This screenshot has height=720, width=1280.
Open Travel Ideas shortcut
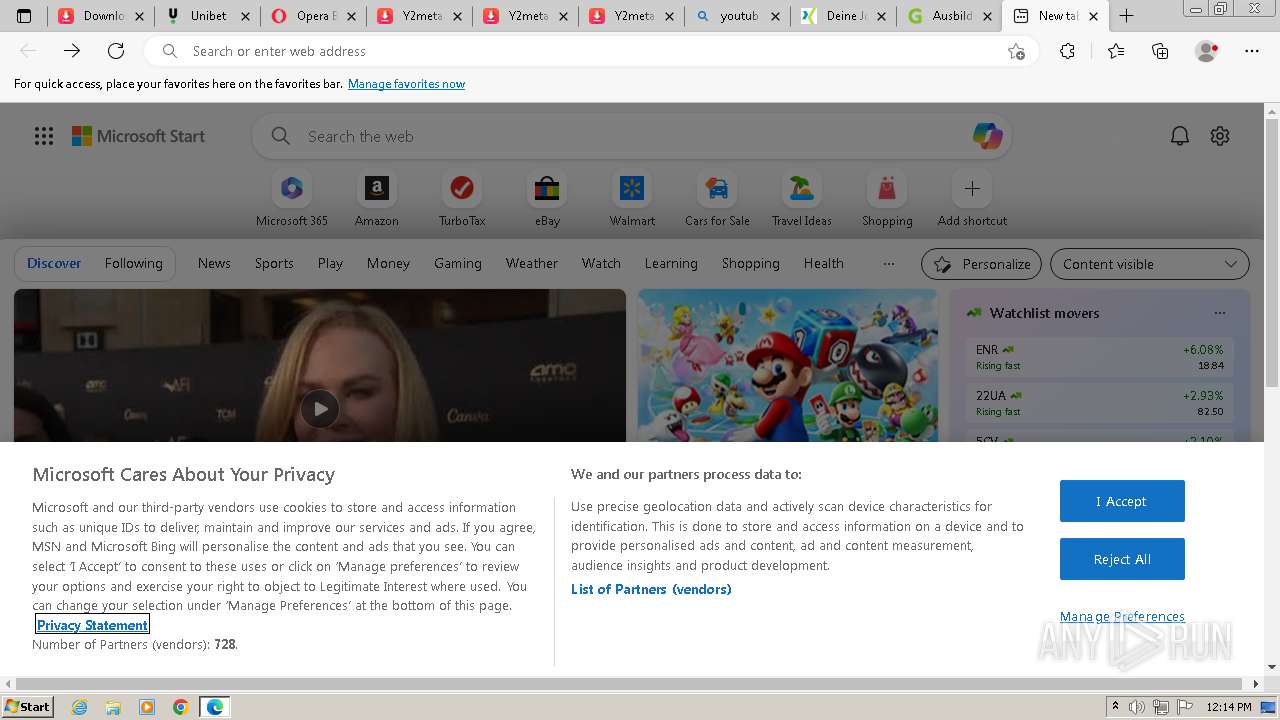tap(802, 199)
